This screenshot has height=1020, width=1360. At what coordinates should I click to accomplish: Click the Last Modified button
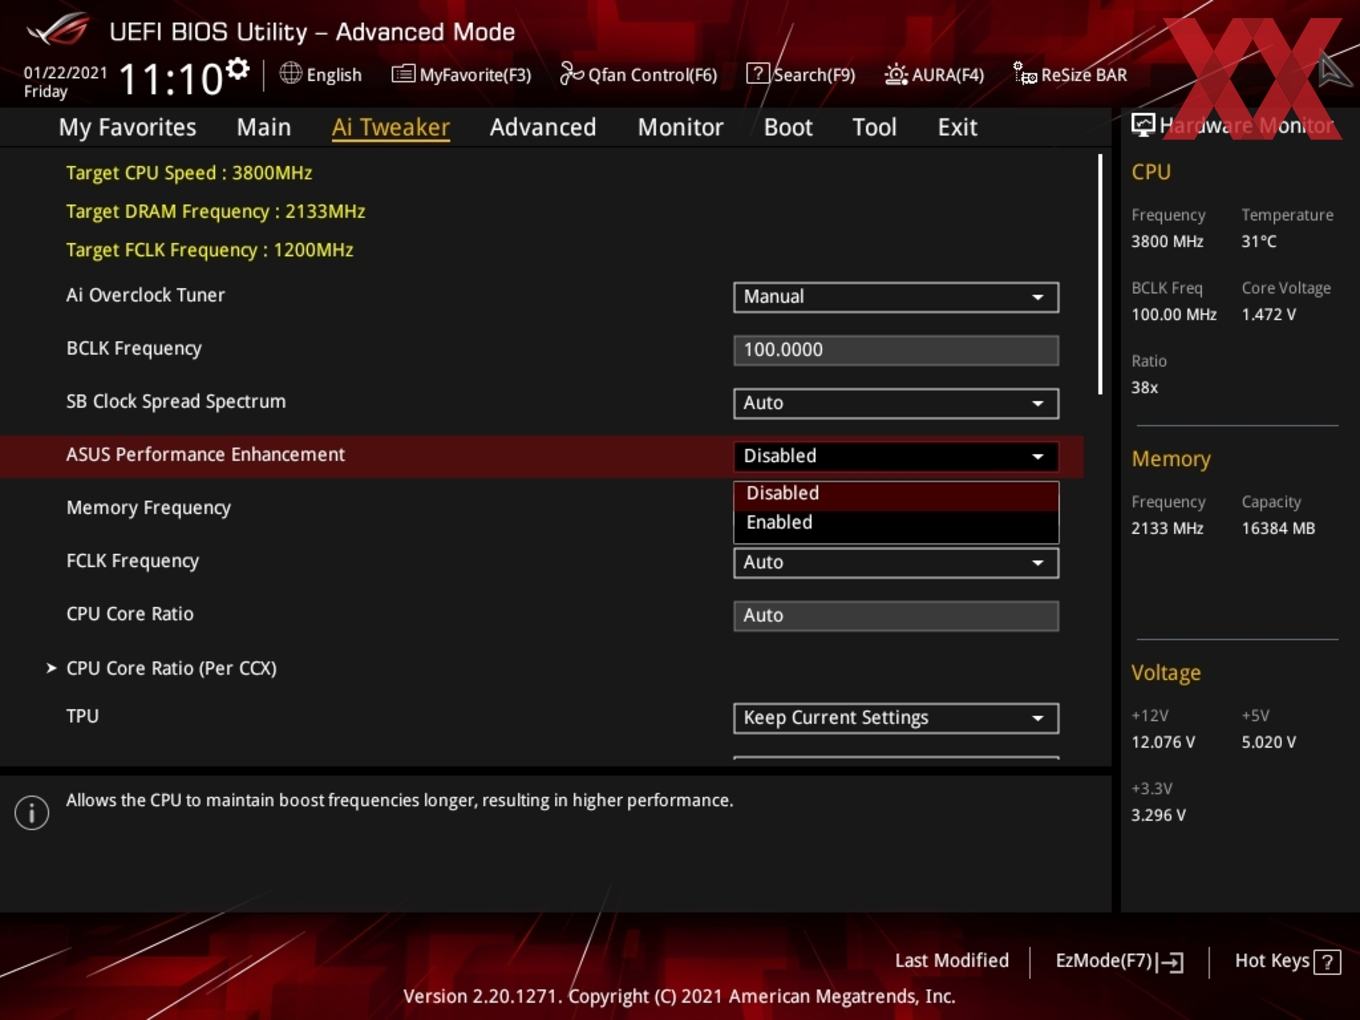pyautogui.click(x=952, y=961)
